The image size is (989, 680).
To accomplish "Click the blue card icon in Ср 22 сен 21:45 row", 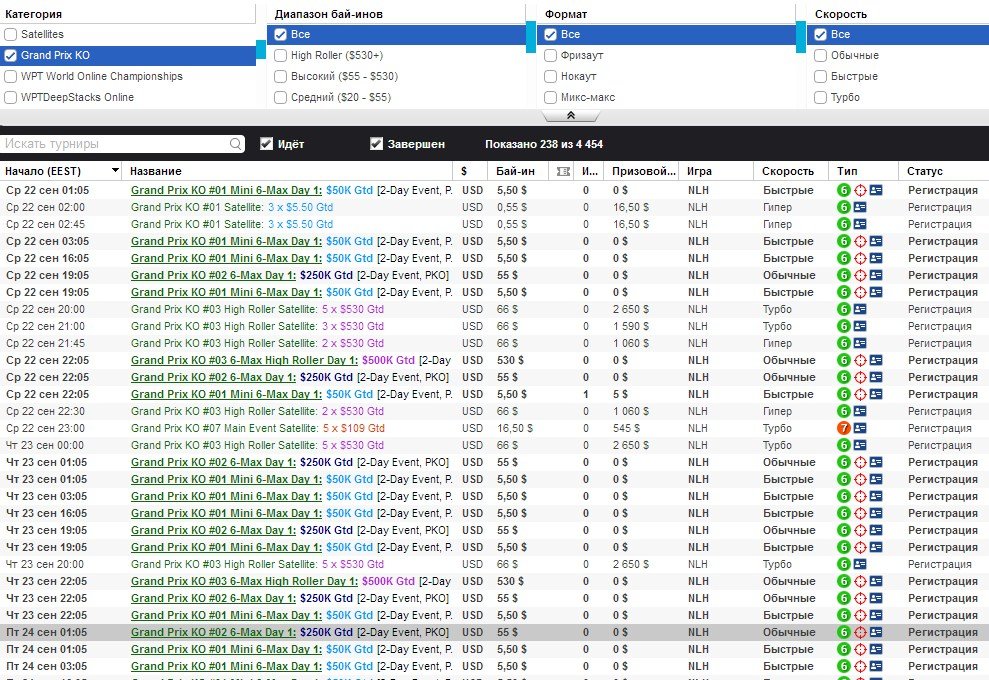I will point(860,343).
